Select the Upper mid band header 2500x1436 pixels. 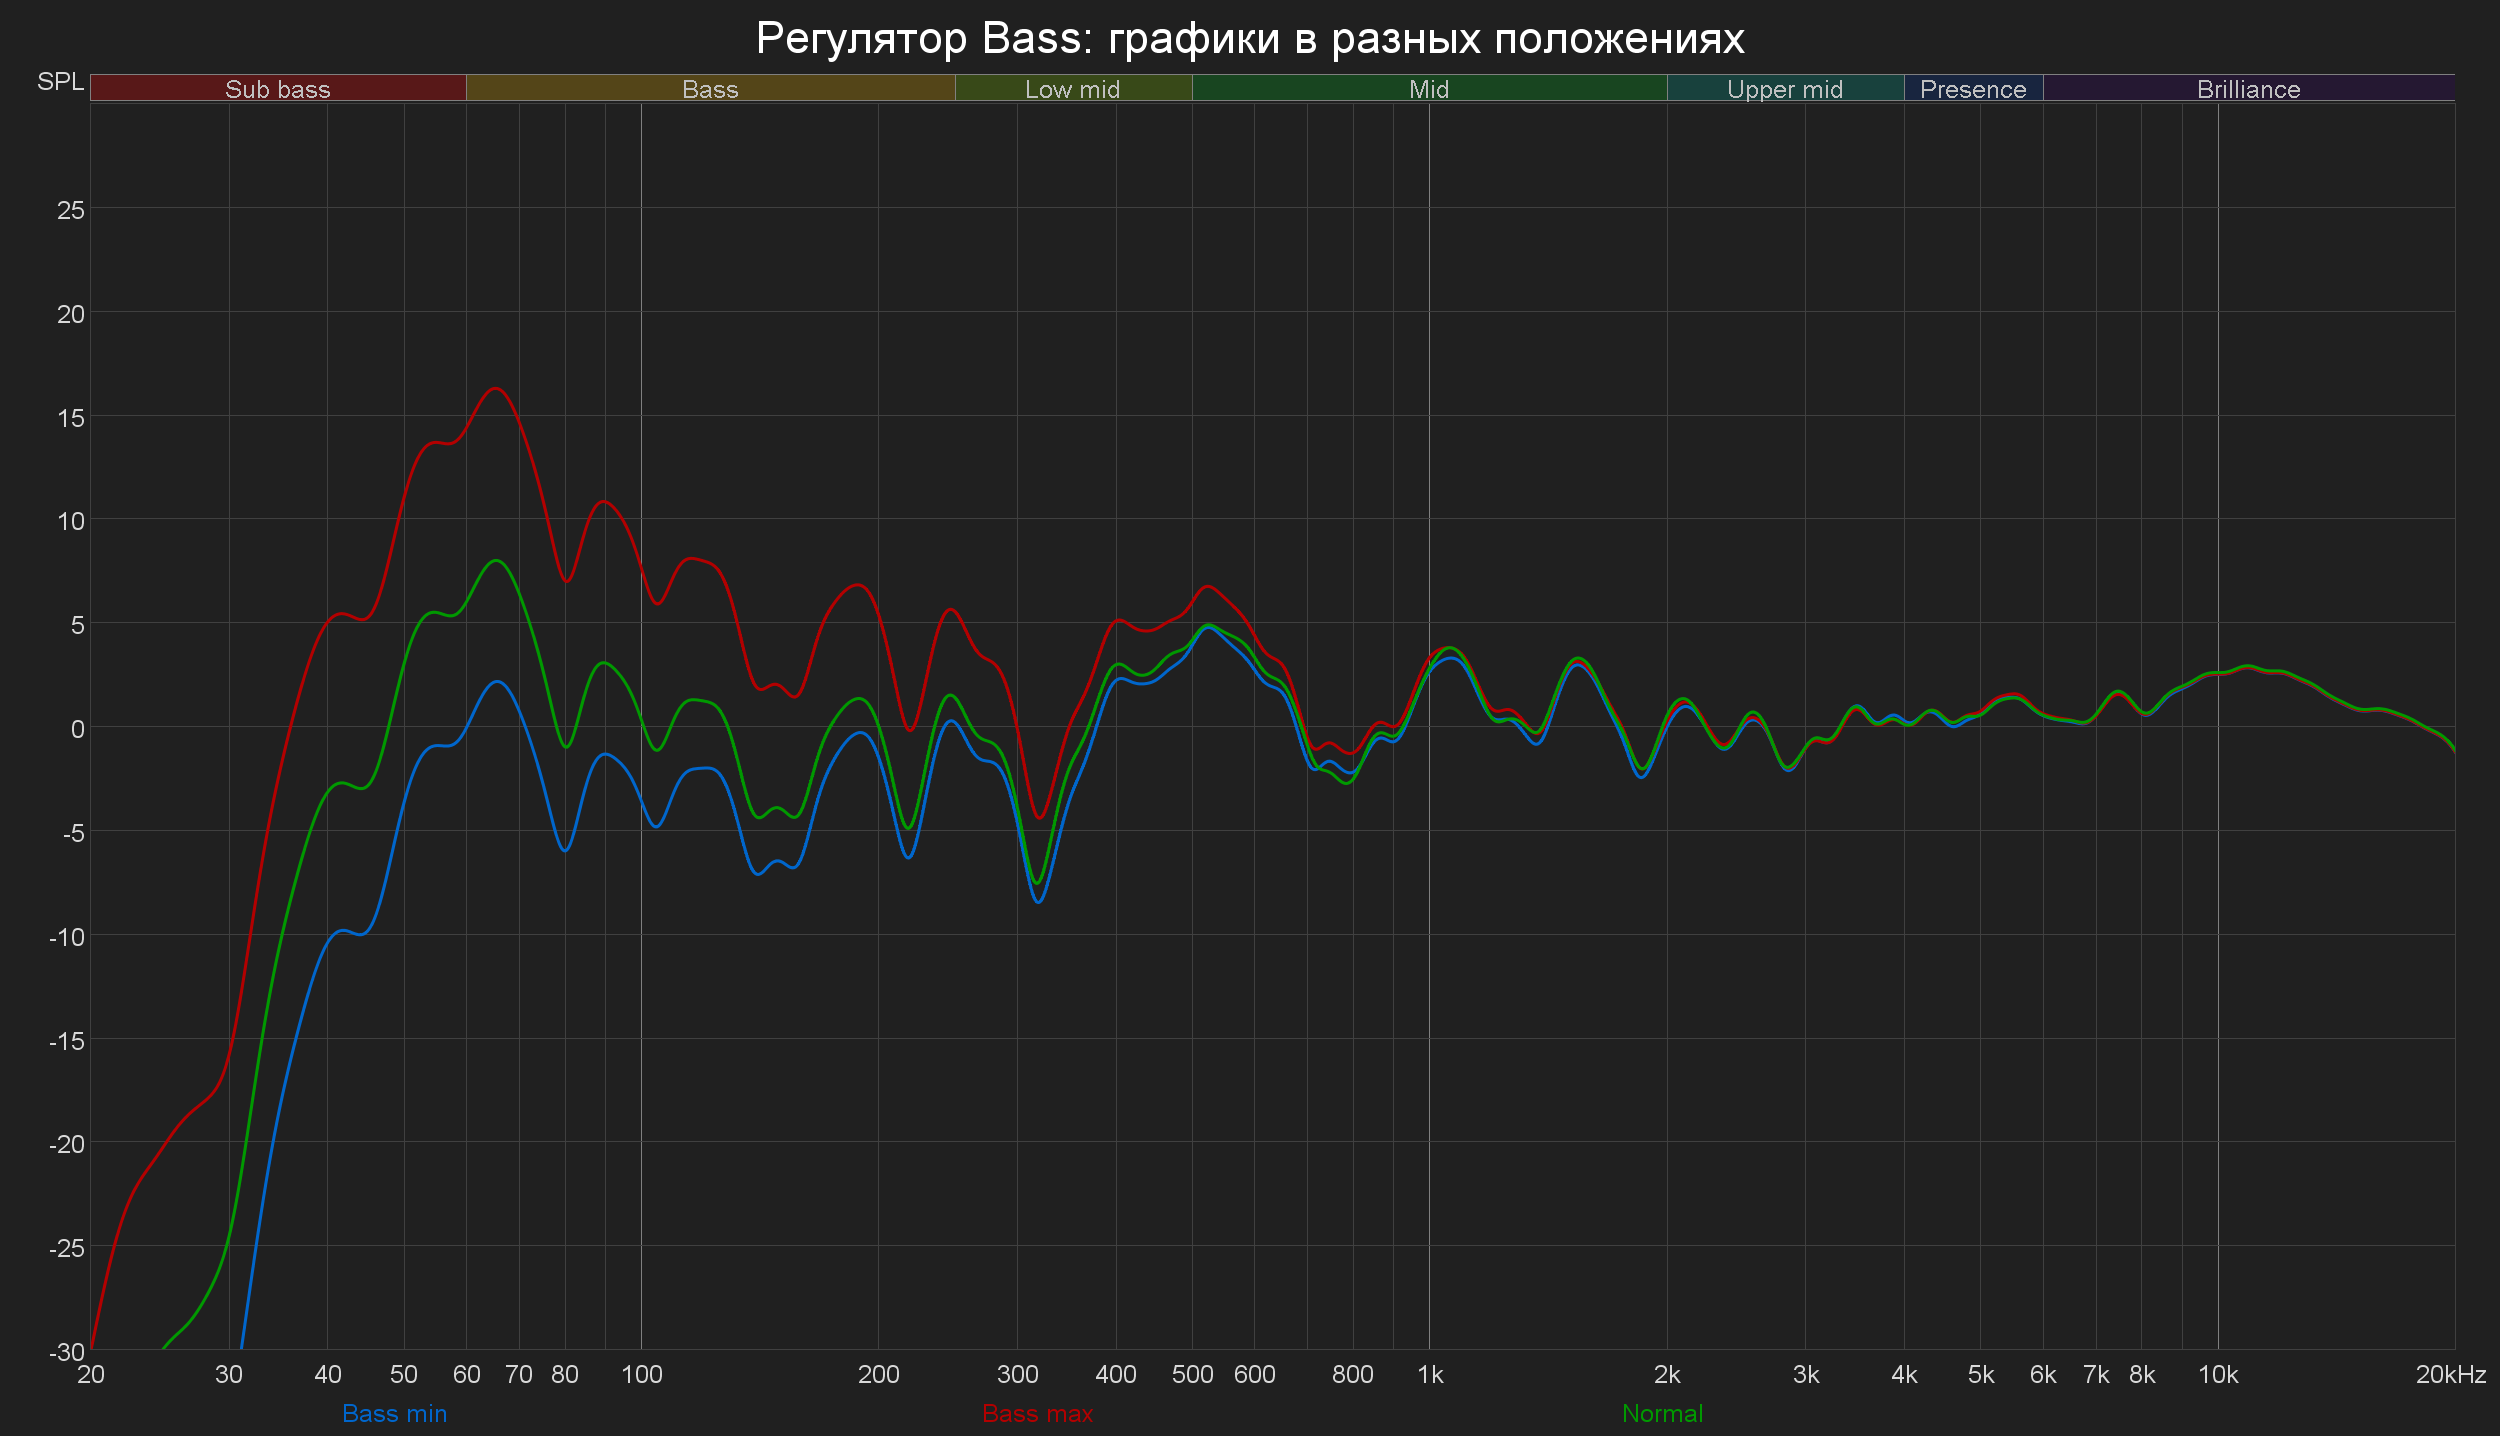coord(1785,89)
